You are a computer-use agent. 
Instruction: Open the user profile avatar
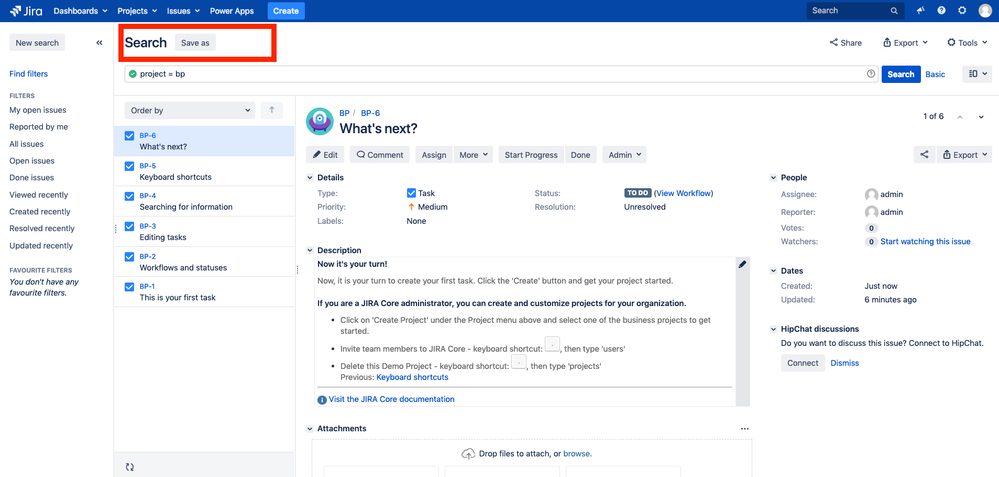coord(985,11)
